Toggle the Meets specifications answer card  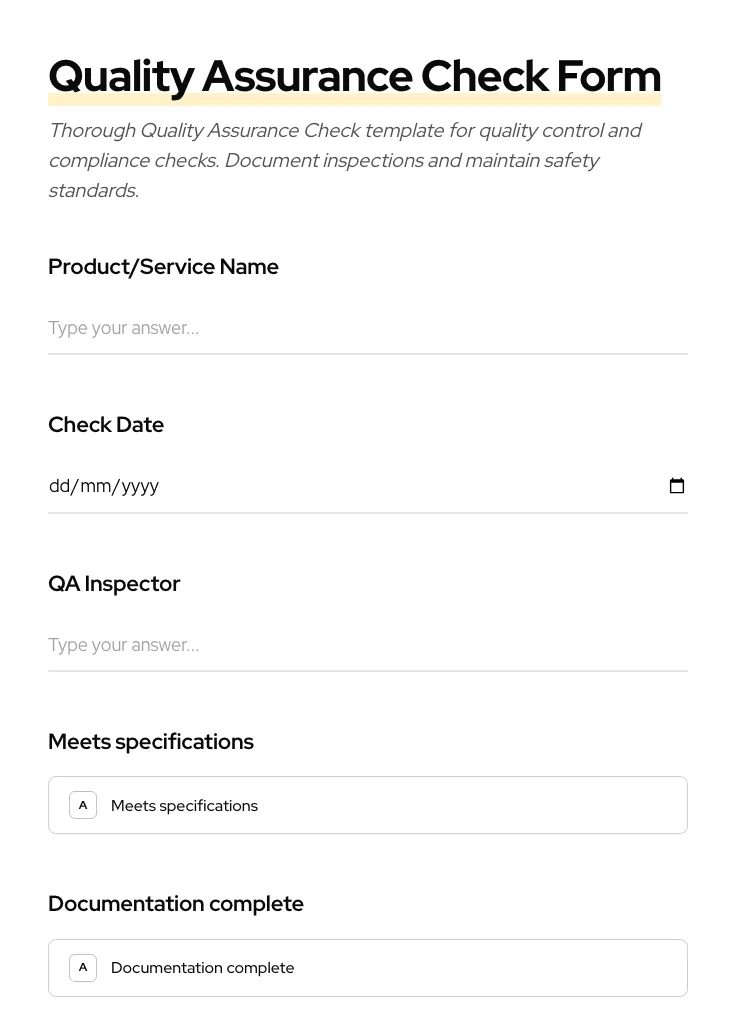[x=368, y=805]
